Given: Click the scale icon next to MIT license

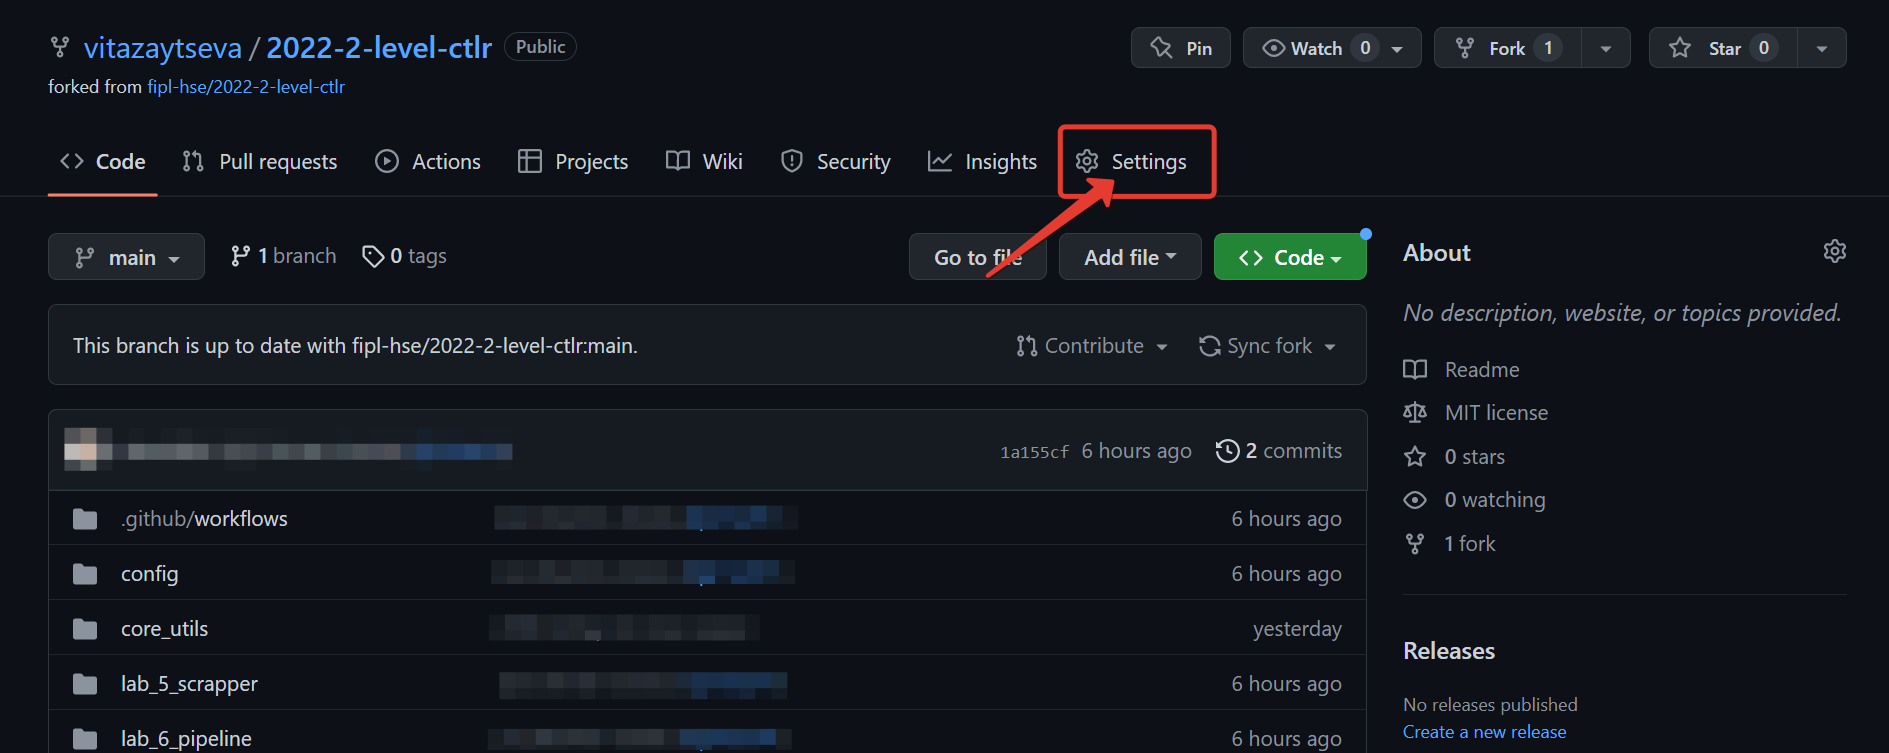Looking at the screenshot, I should (1415, 413).
